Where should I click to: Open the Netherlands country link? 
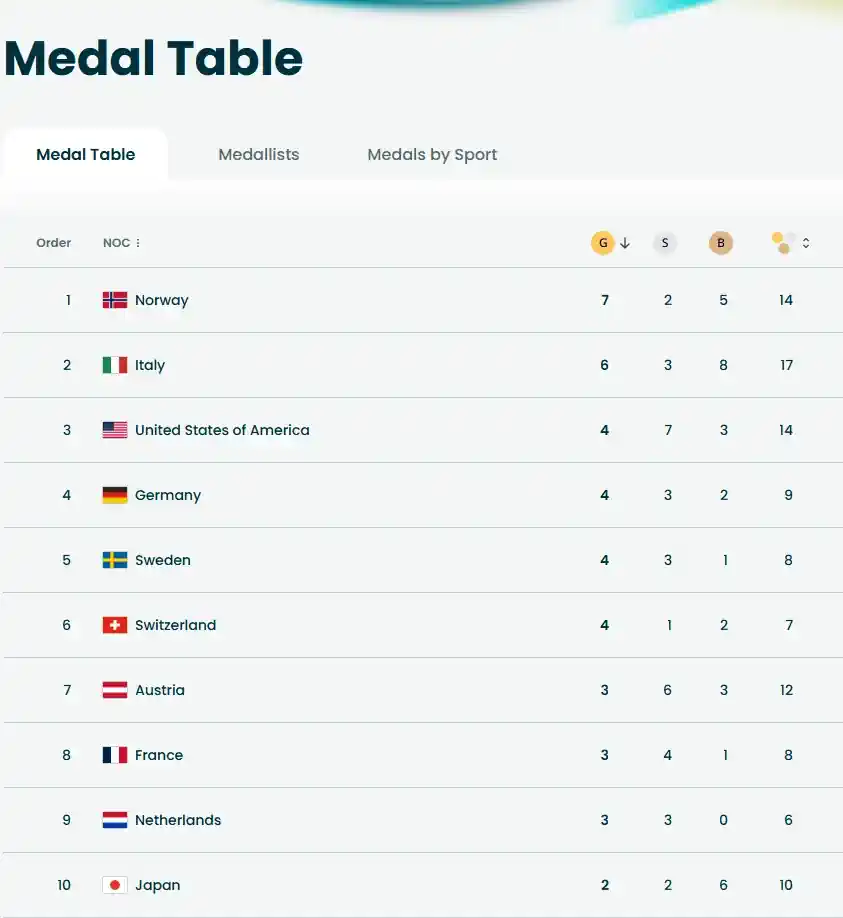[x=178, y=820]
